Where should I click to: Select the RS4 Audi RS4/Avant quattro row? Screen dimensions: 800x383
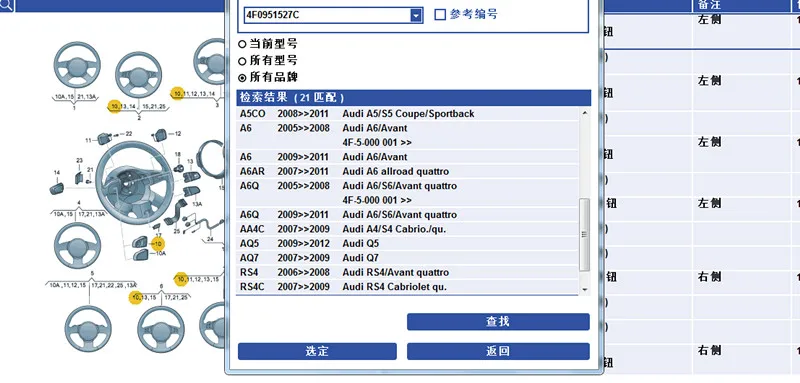point(408,272)
